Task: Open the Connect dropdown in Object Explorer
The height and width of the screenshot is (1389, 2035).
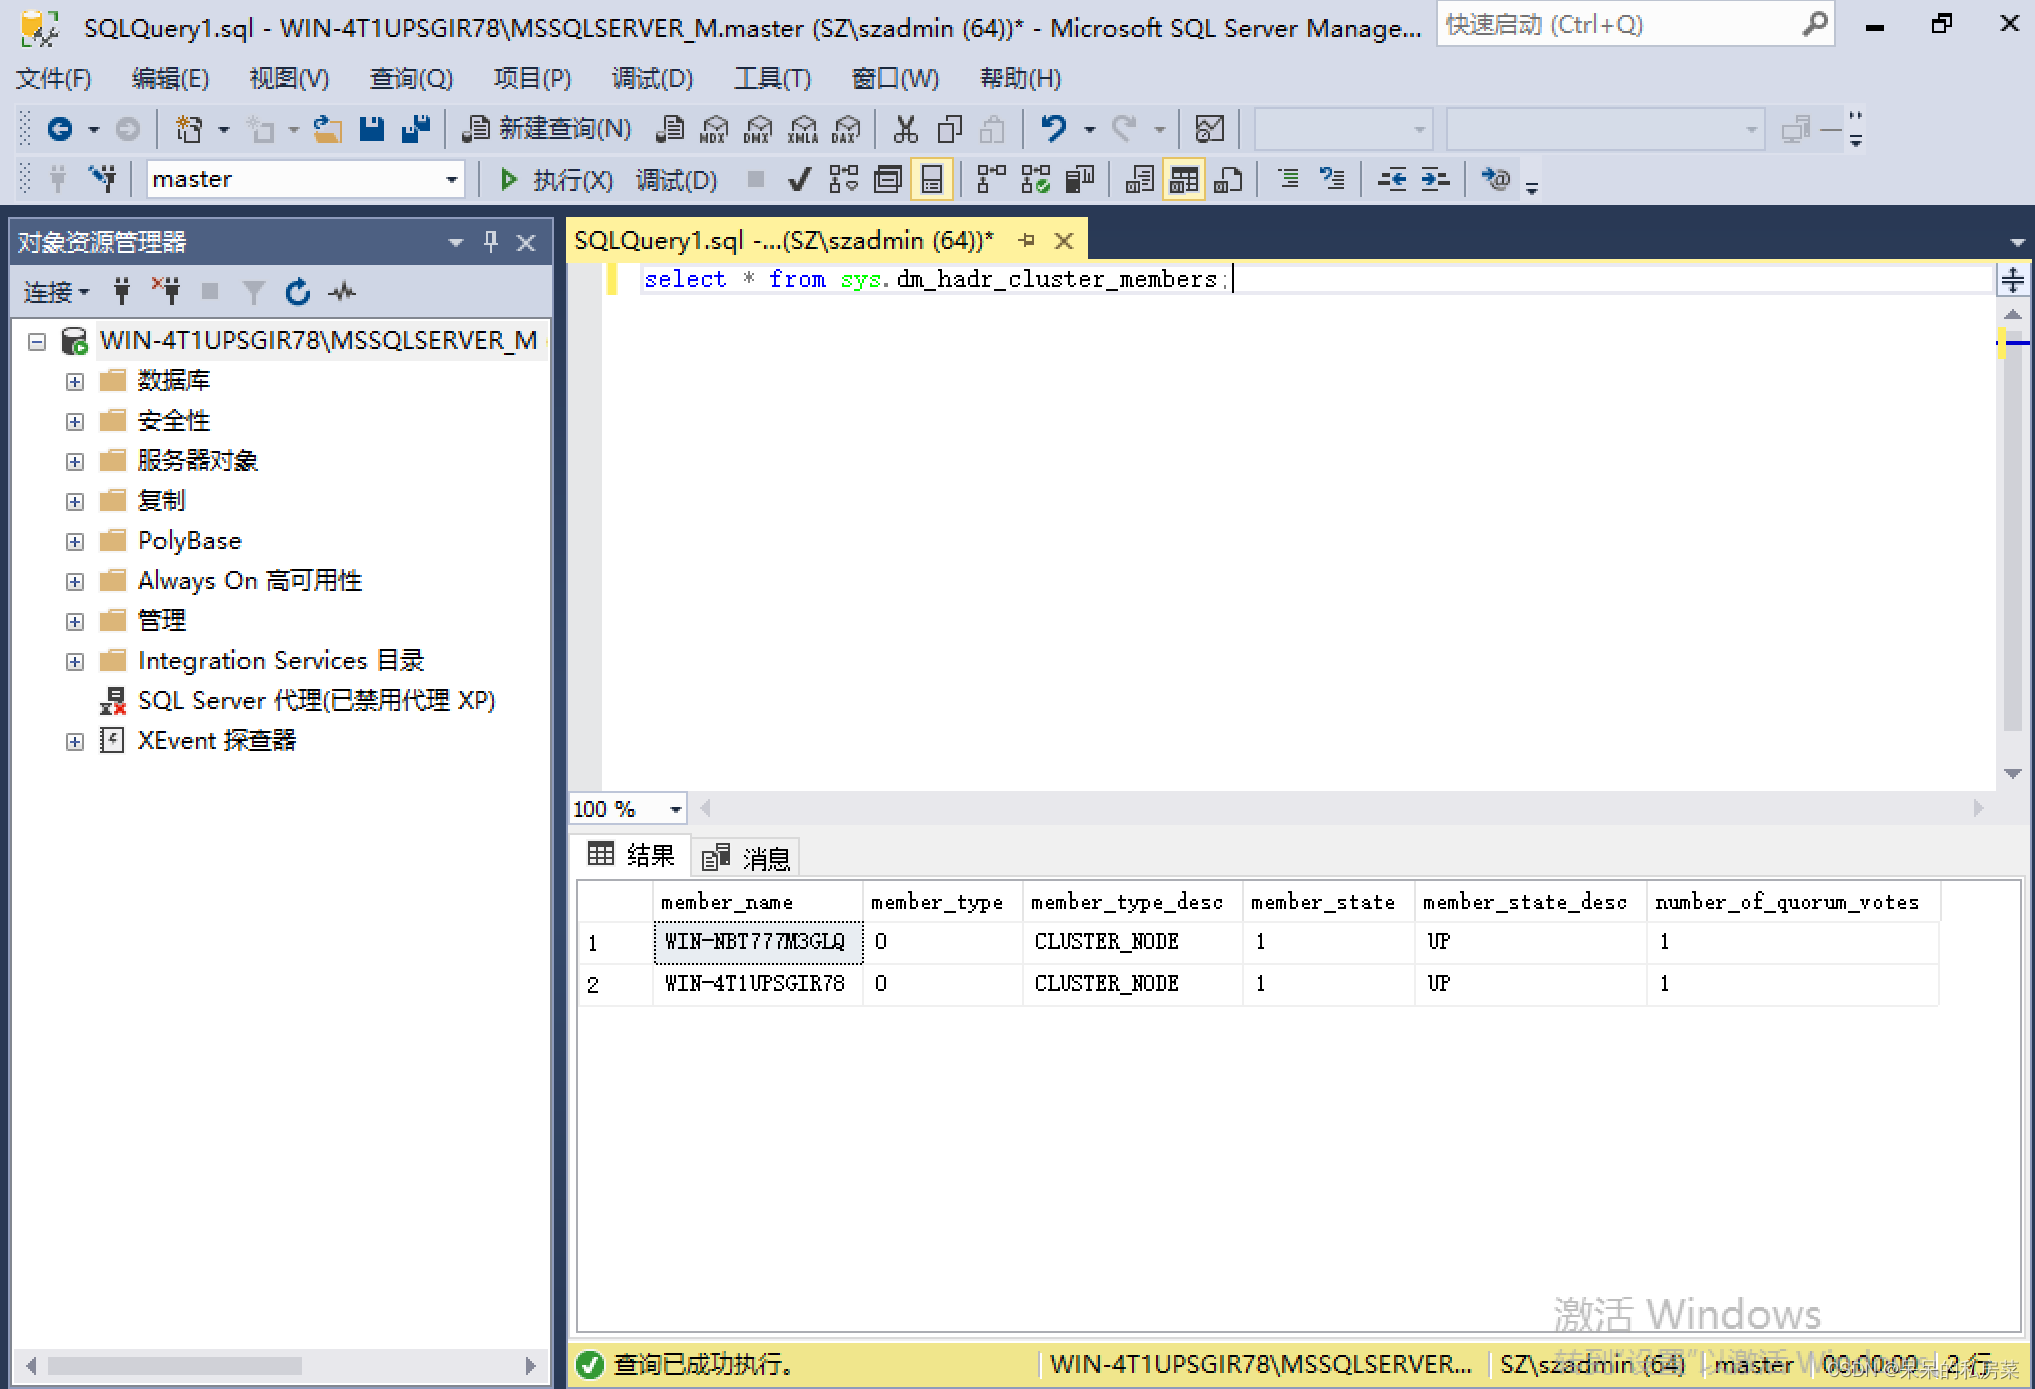Action: tap(56, 292)
